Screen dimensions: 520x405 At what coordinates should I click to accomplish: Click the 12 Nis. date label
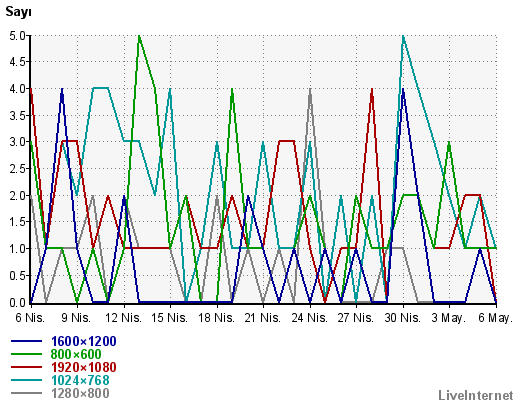[x=124, y=318]
